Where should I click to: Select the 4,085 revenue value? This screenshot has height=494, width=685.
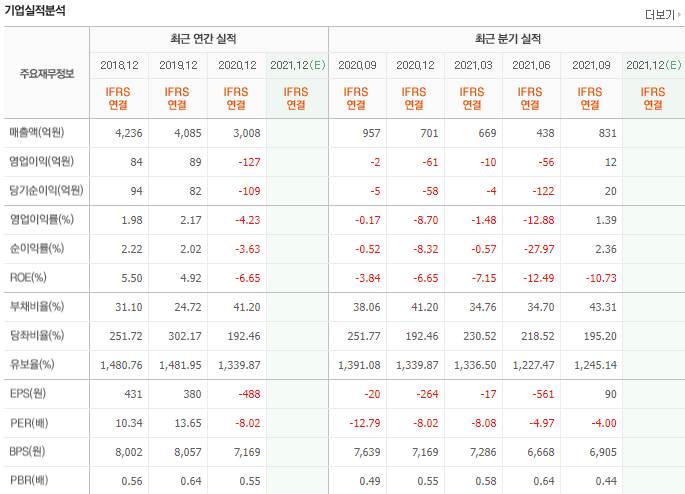(x=188, y=133)
